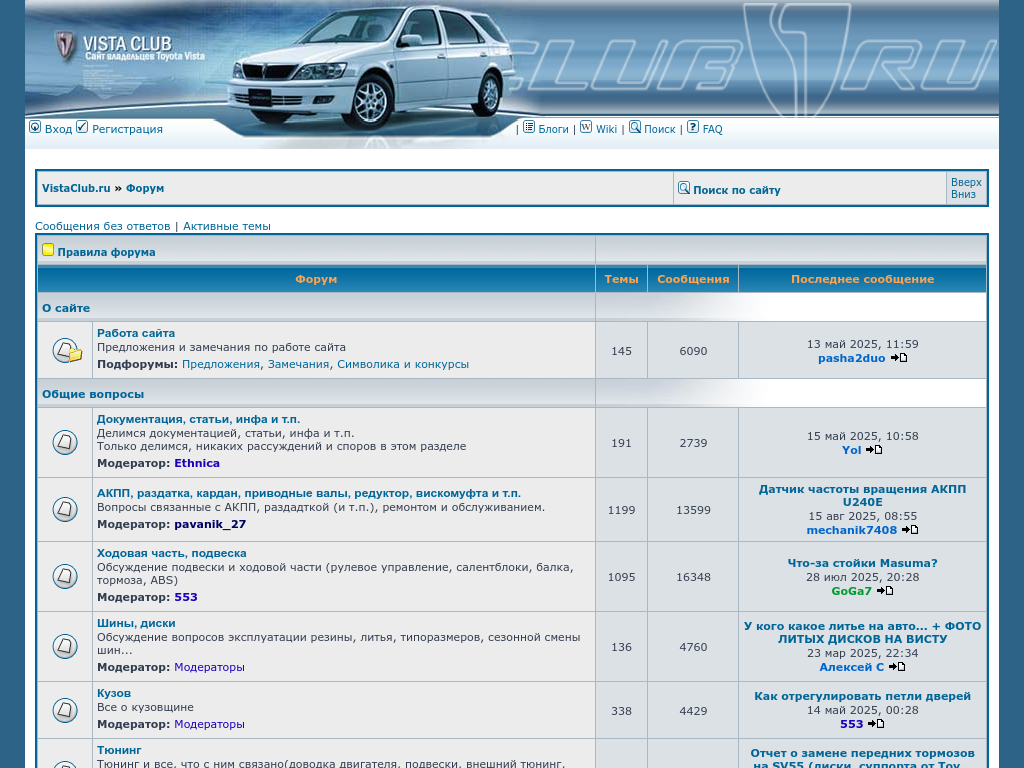
Task: Go to last post icon in Кузов row
Action: (x=876, y=724)
